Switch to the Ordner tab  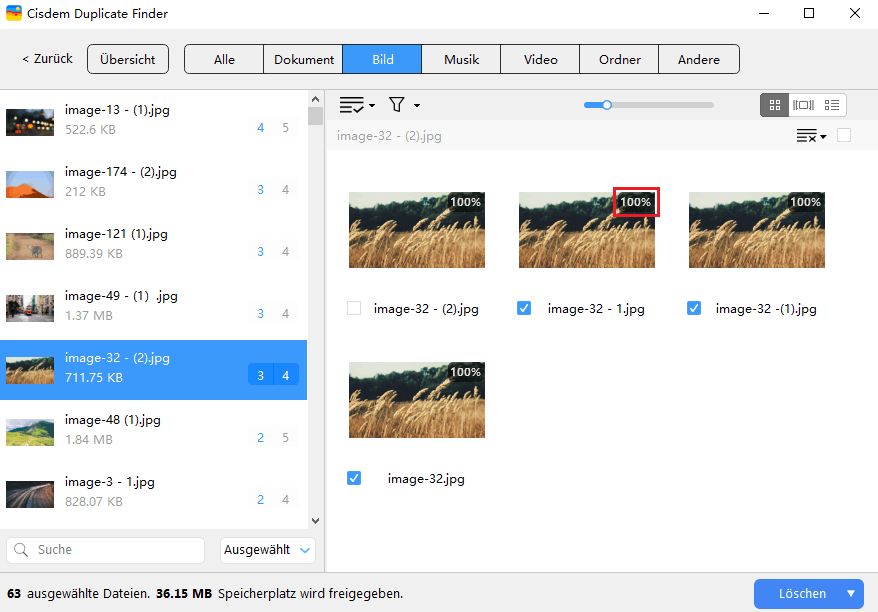click(x=619, y=59)
